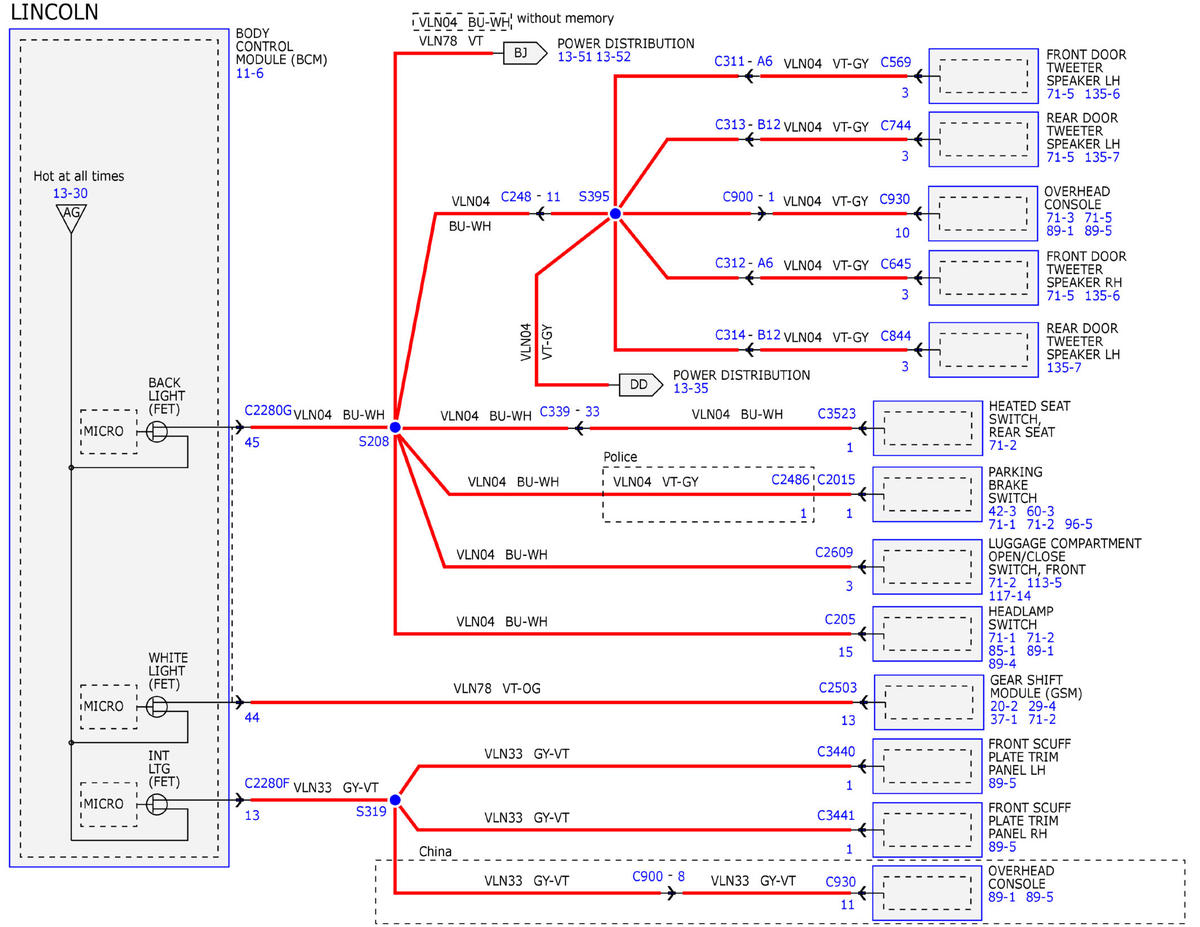Click connector label C3523 at heated seat switch
The height and width of the screenshot is (927, 1200).
click(x=836, y=412)
